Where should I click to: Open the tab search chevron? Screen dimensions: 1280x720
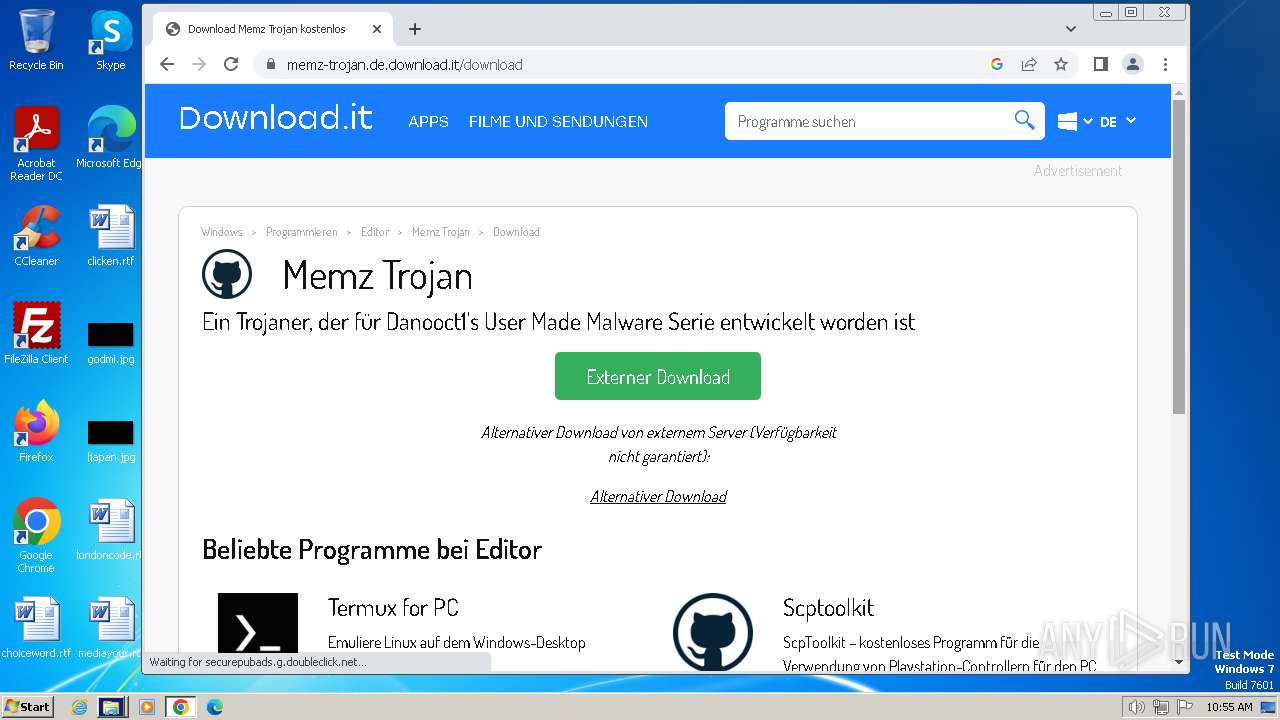[x=1071, y=29]
